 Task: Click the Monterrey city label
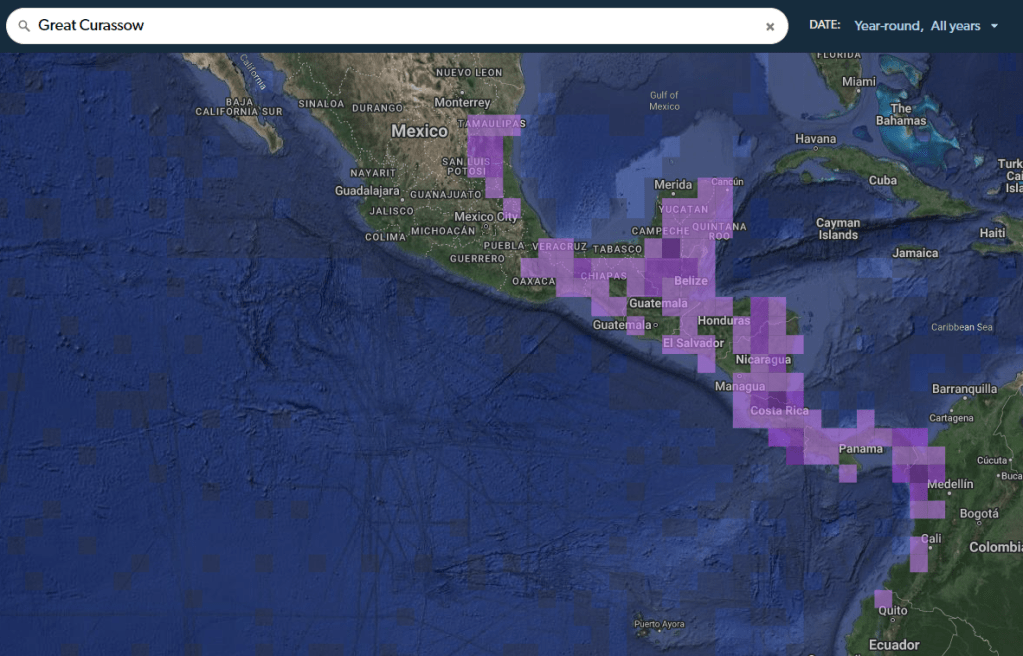click(462, 103)
